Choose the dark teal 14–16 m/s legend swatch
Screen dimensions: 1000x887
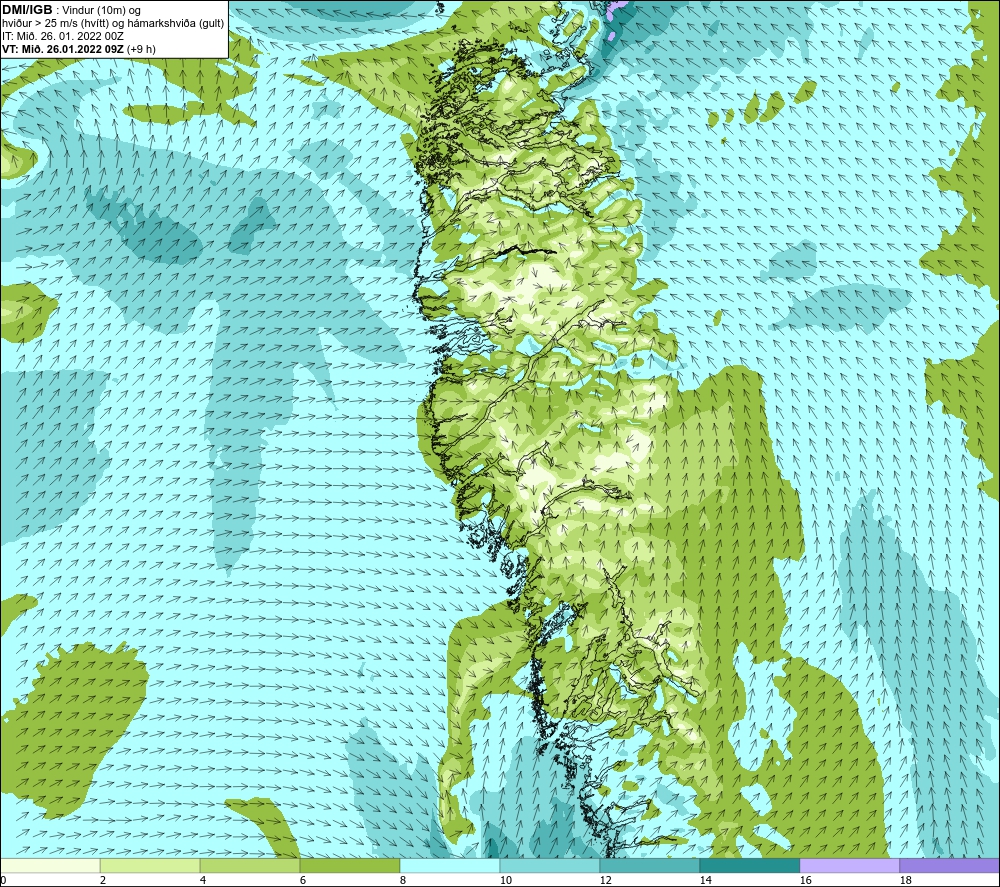(x=749, y=865)
